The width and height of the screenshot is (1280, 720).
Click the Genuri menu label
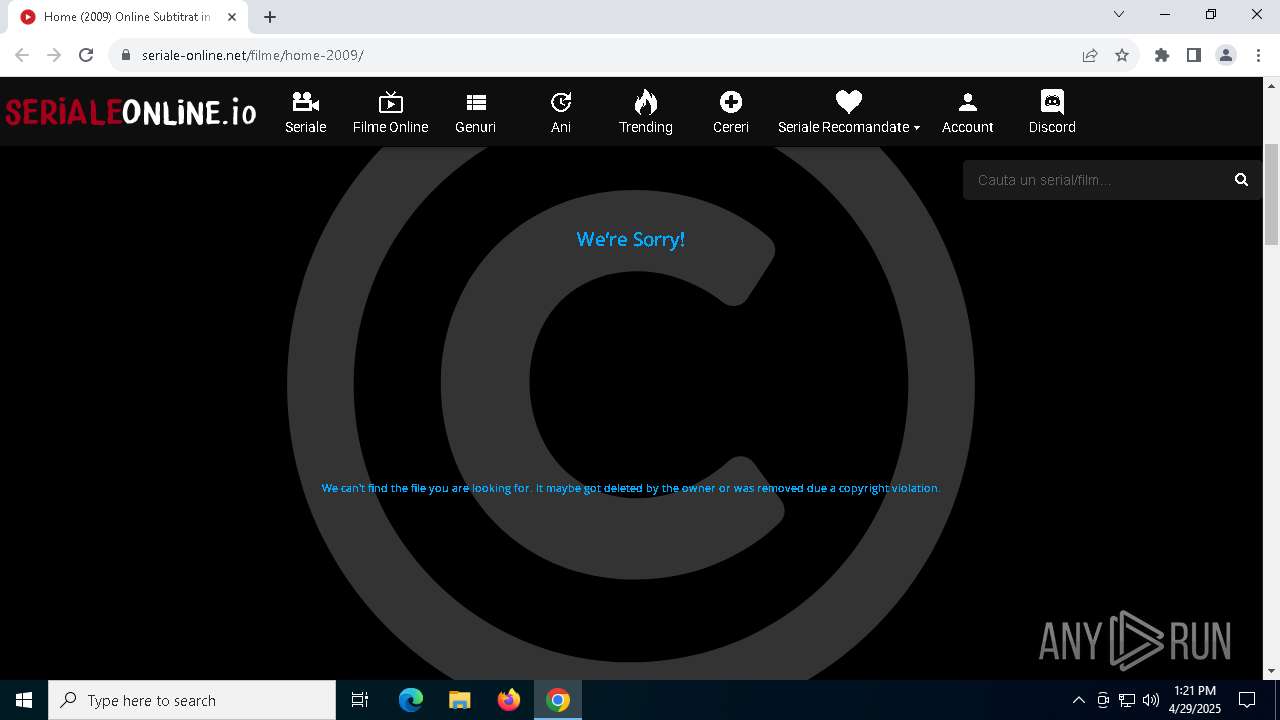(x=475, y=127)
